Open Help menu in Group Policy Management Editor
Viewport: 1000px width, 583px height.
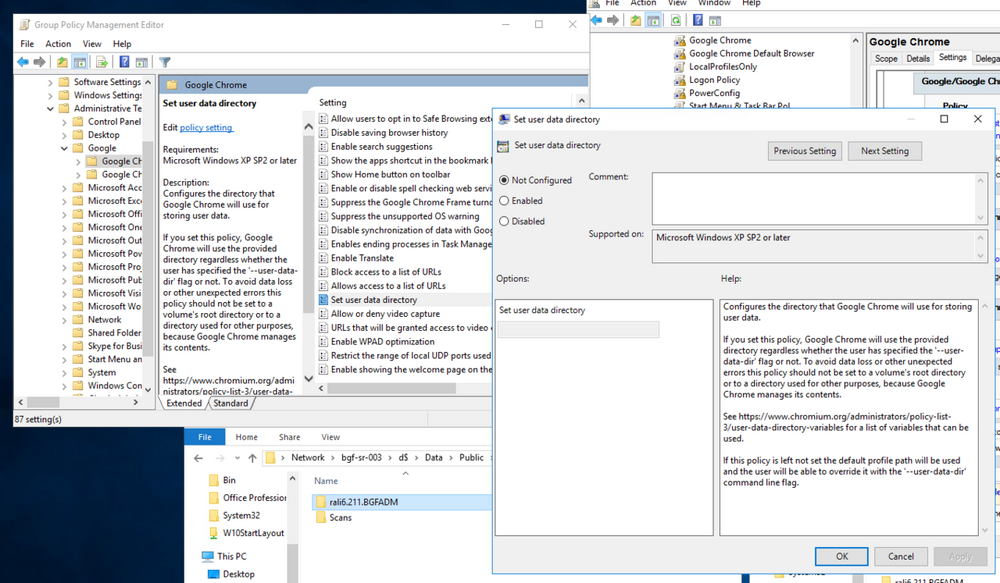[x=122, y=43]
